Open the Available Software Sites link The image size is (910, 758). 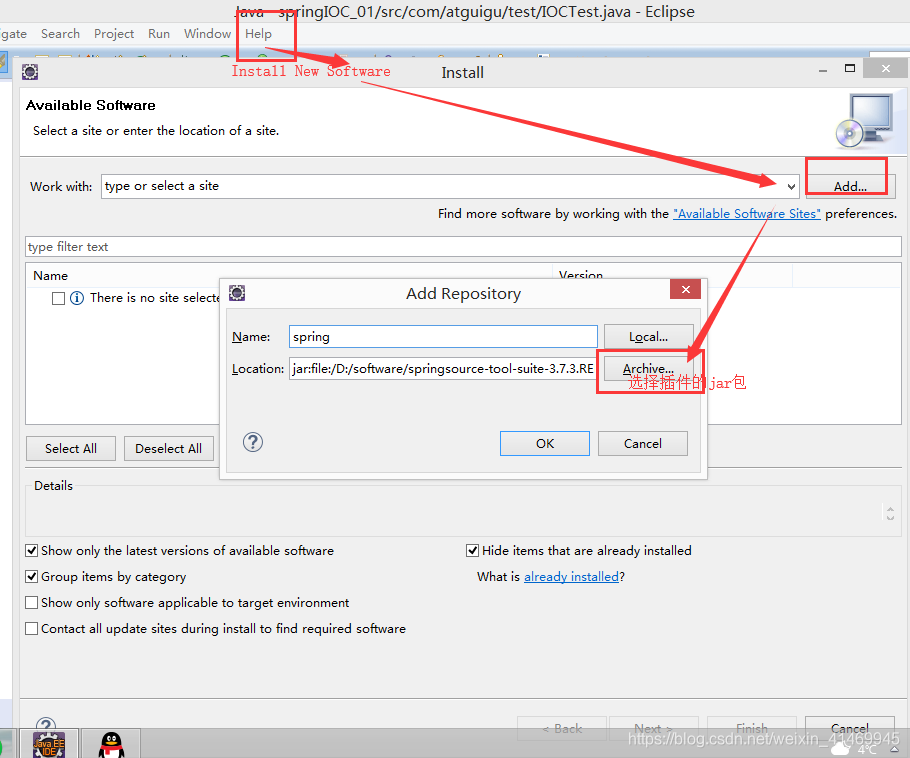point(746,214)
